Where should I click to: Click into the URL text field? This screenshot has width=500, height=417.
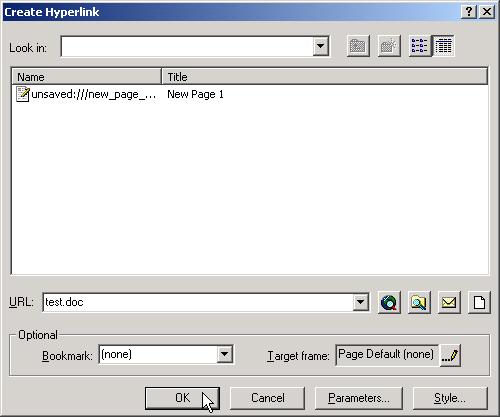click(x=198, y=302)
